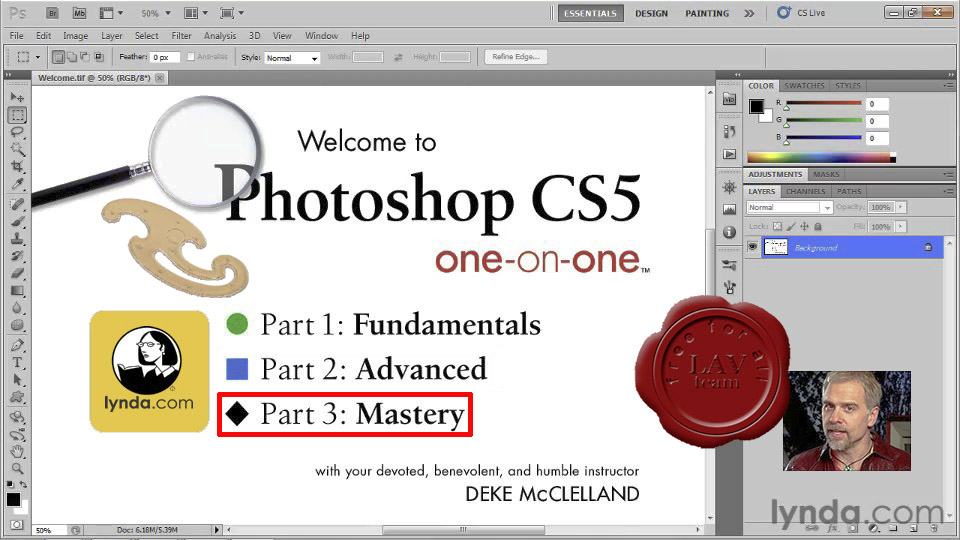
Task: Open the layer blend mode Normal dropdown
Action: tap(789, 208)
